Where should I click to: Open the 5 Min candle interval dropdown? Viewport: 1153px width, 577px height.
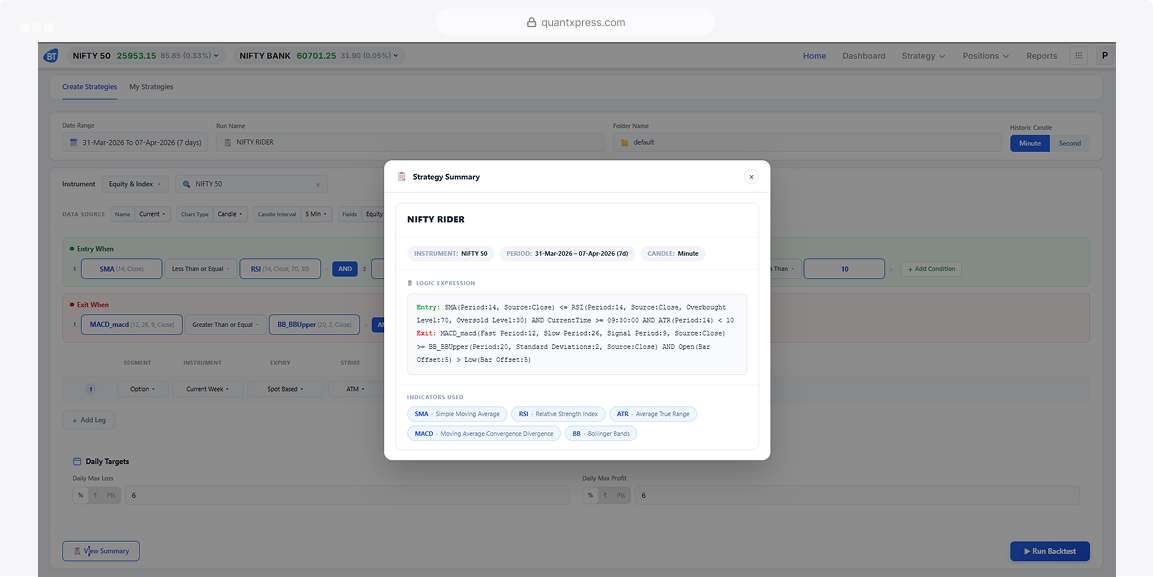pos(316,215)
